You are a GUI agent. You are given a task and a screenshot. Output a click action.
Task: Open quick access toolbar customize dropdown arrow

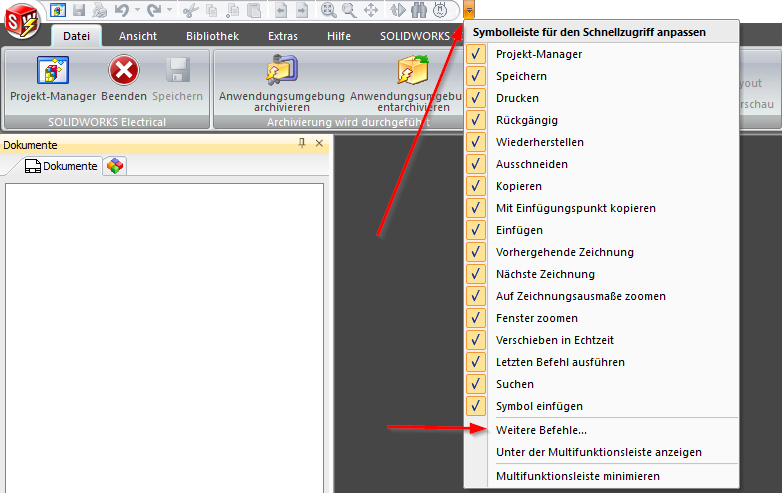coord(469,10)
